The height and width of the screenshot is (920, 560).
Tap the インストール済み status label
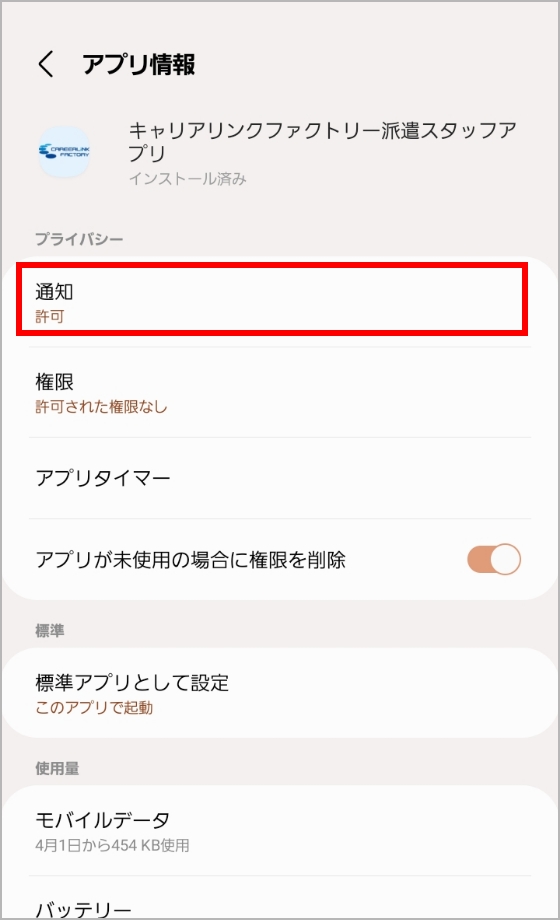coord(187,178)
